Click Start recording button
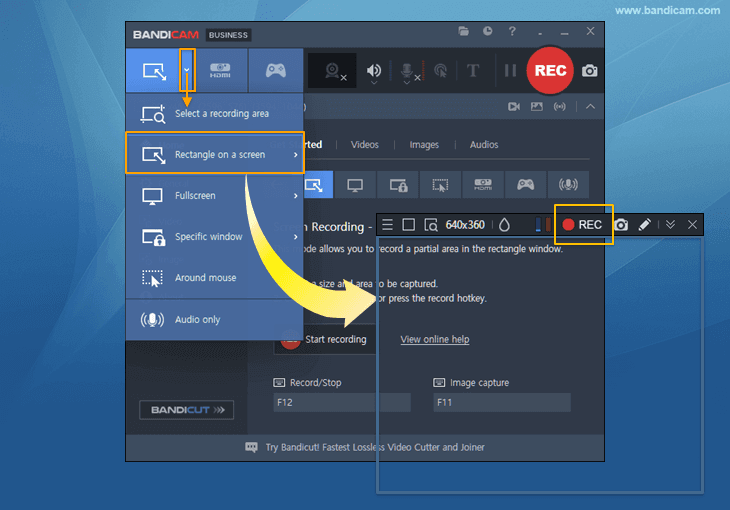 coord(325,339)
